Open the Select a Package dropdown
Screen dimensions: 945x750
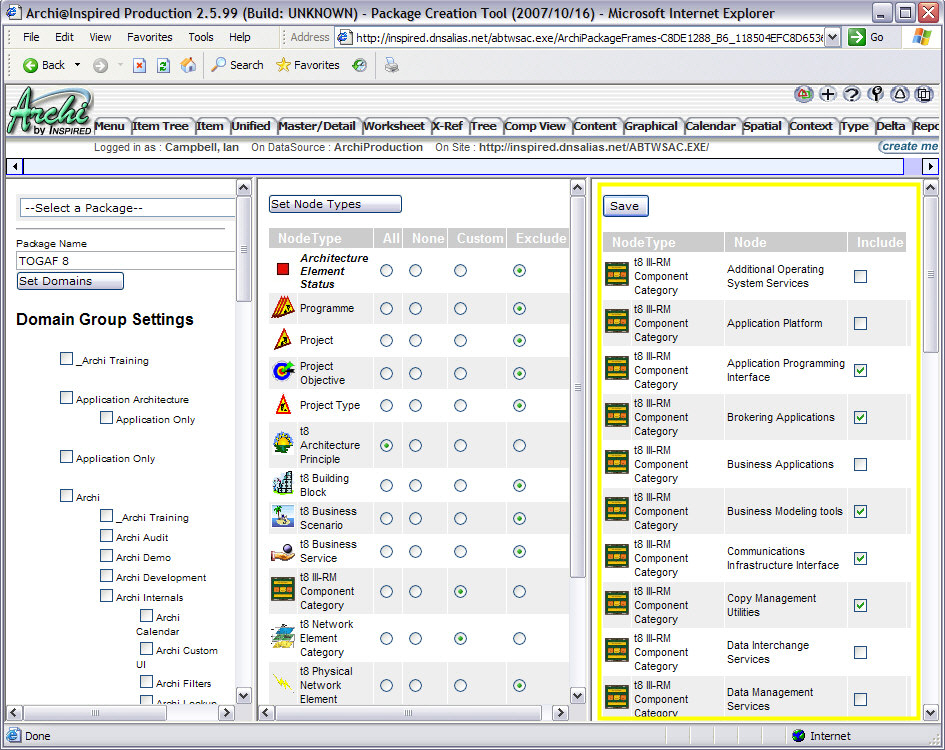point(126,208)
